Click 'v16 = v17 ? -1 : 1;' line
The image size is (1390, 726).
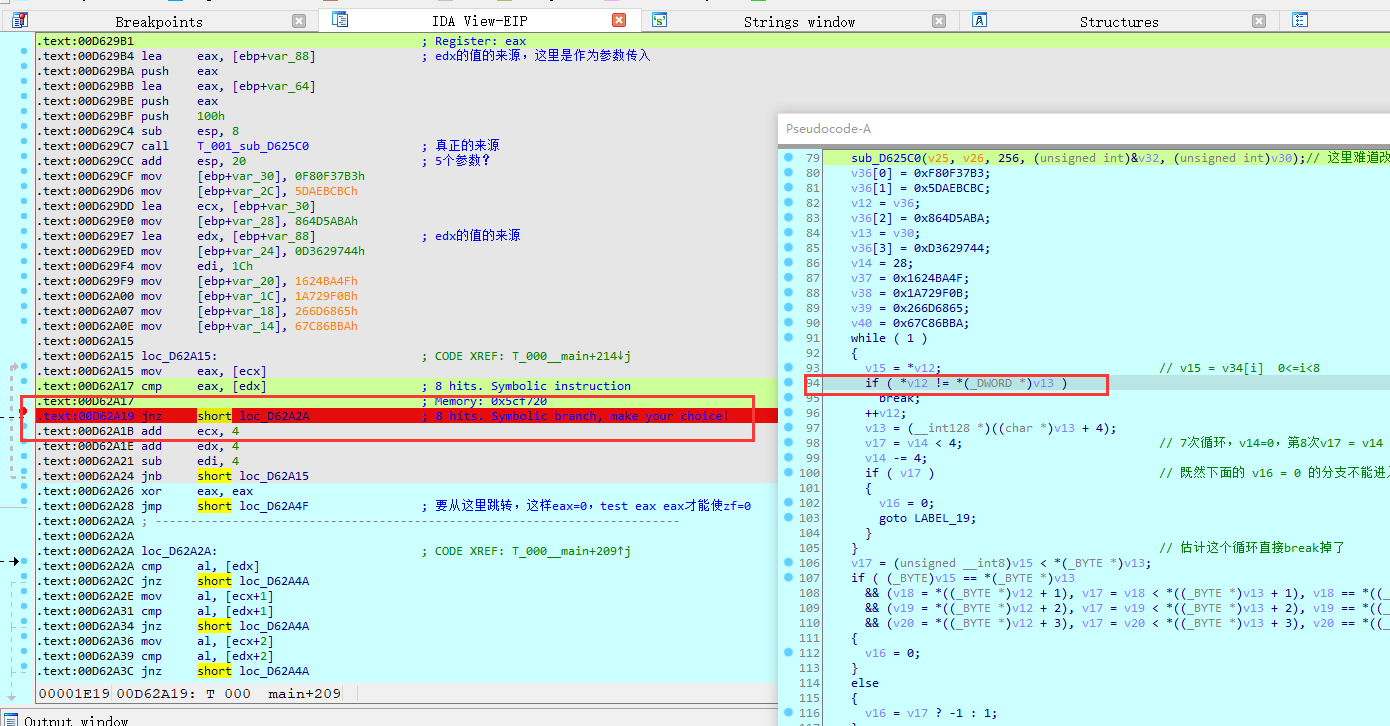click(931, 713)
